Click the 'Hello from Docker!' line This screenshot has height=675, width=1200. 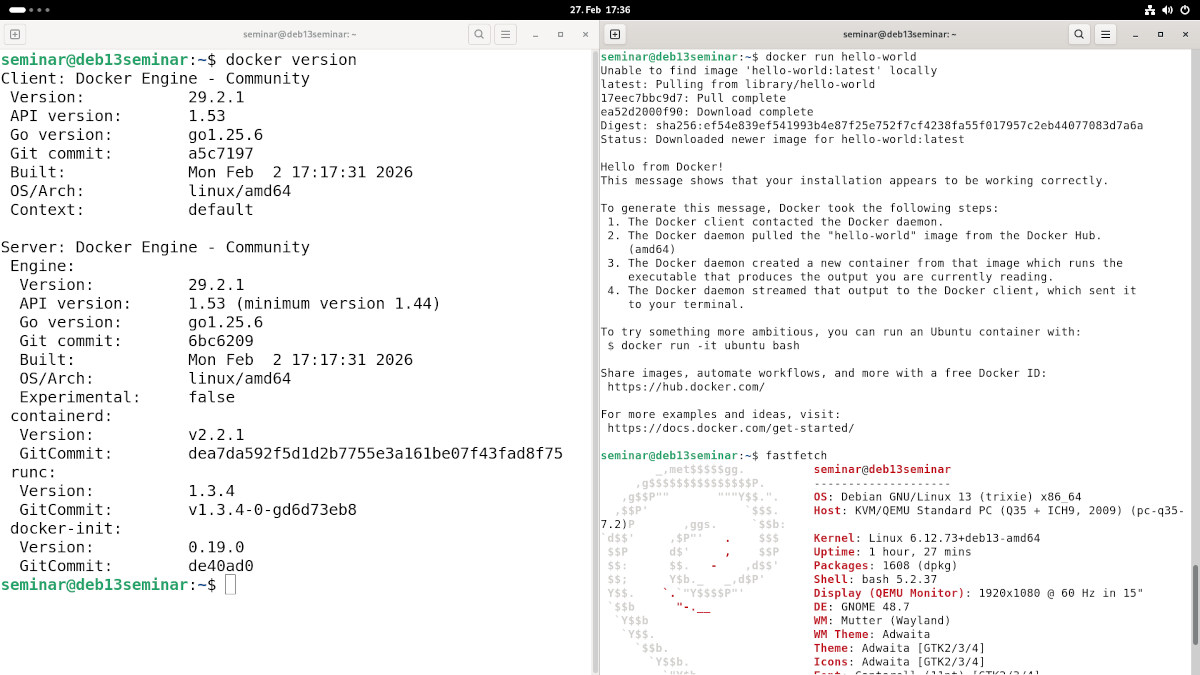[662, 167]
